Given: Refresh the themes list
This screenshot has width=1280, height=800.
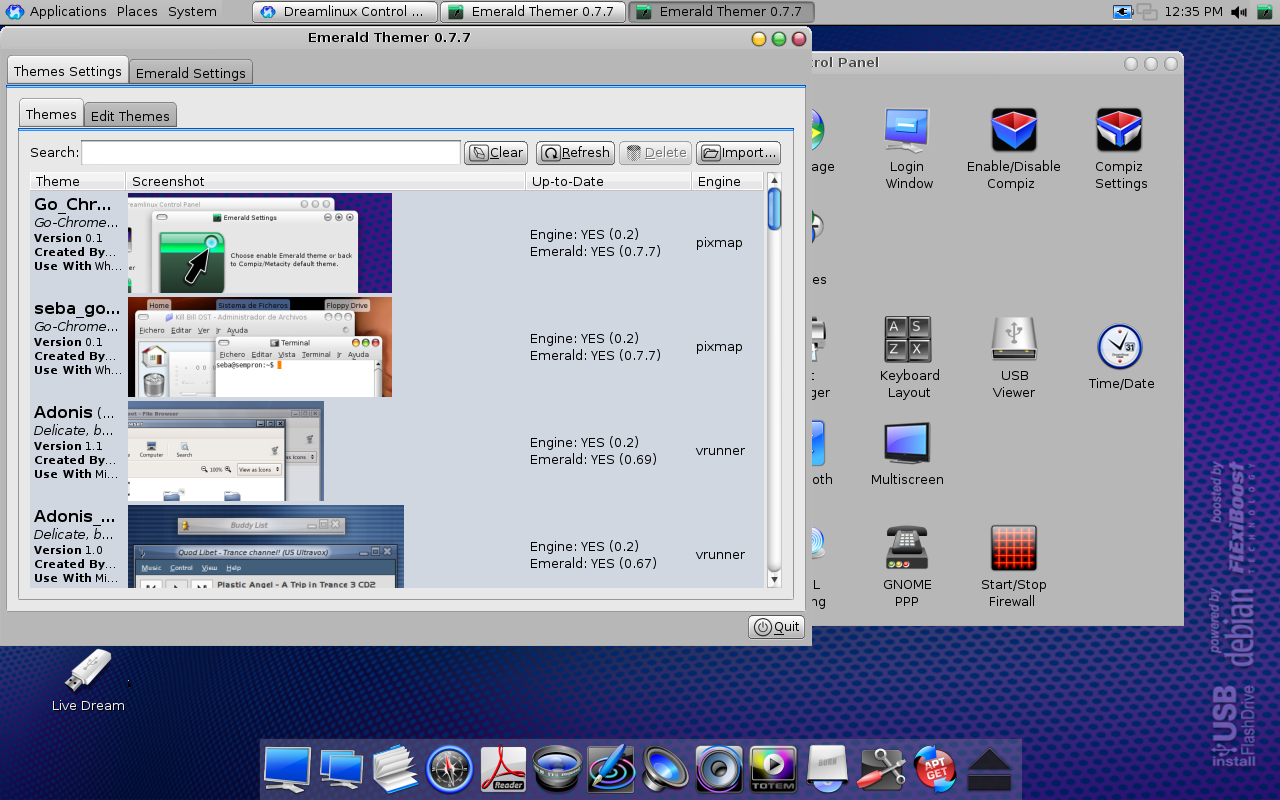Looking at the screenshot, I should (x=574, y=152).
